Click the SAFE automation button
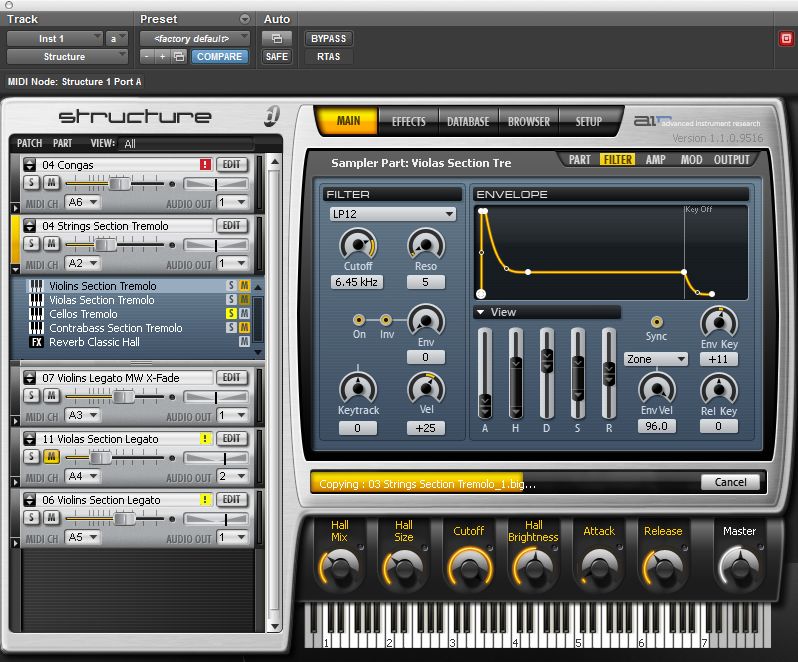The width and height of the screenshot is (798, 662). 277,56
